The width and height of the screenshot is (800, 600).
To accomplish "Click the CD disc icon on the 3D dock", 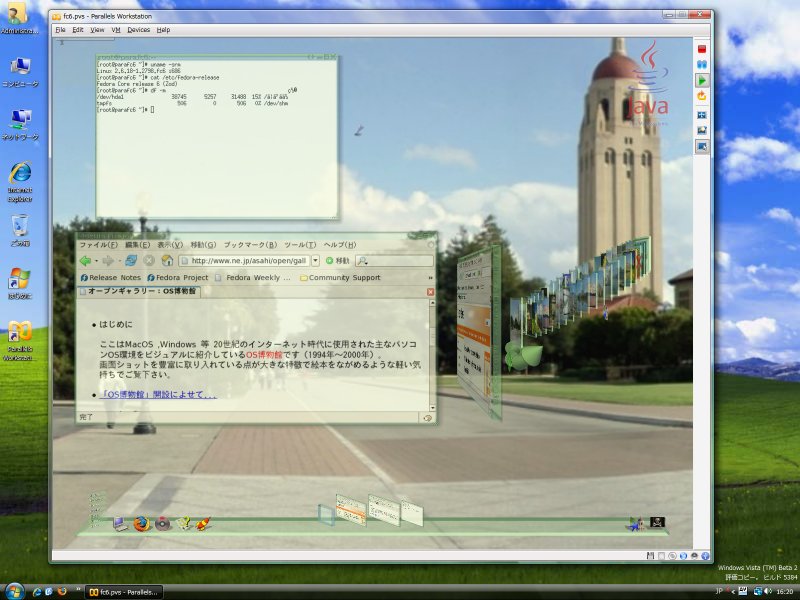I will (x=163, y=524).
